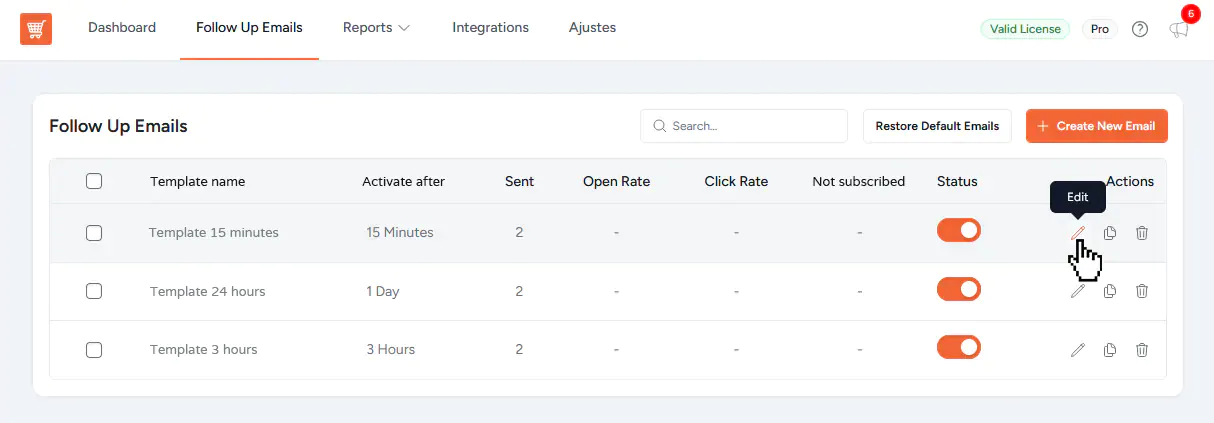Duplicate the Template 15 minutes email

tap(1110, 233)
